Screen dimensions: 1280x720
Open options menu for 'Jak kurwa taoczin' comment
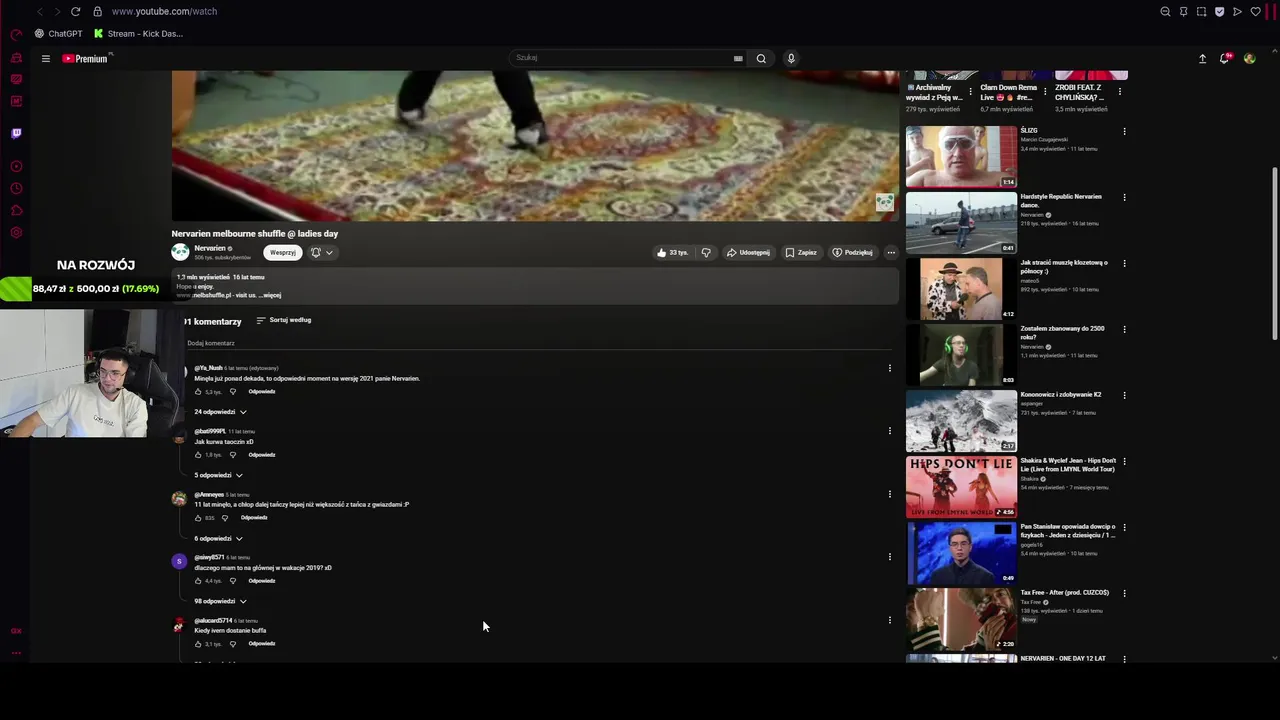890,431
